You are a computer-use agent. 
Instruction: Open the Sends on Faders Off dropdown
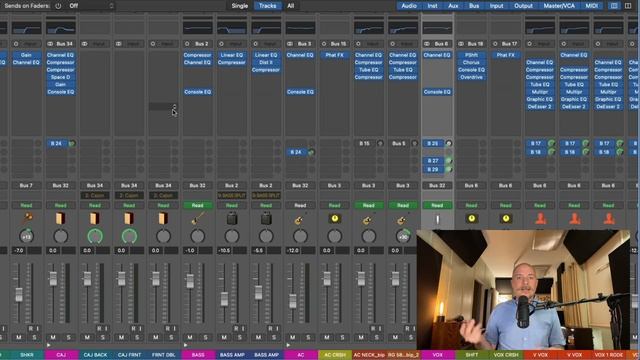[x=91, y=6]
